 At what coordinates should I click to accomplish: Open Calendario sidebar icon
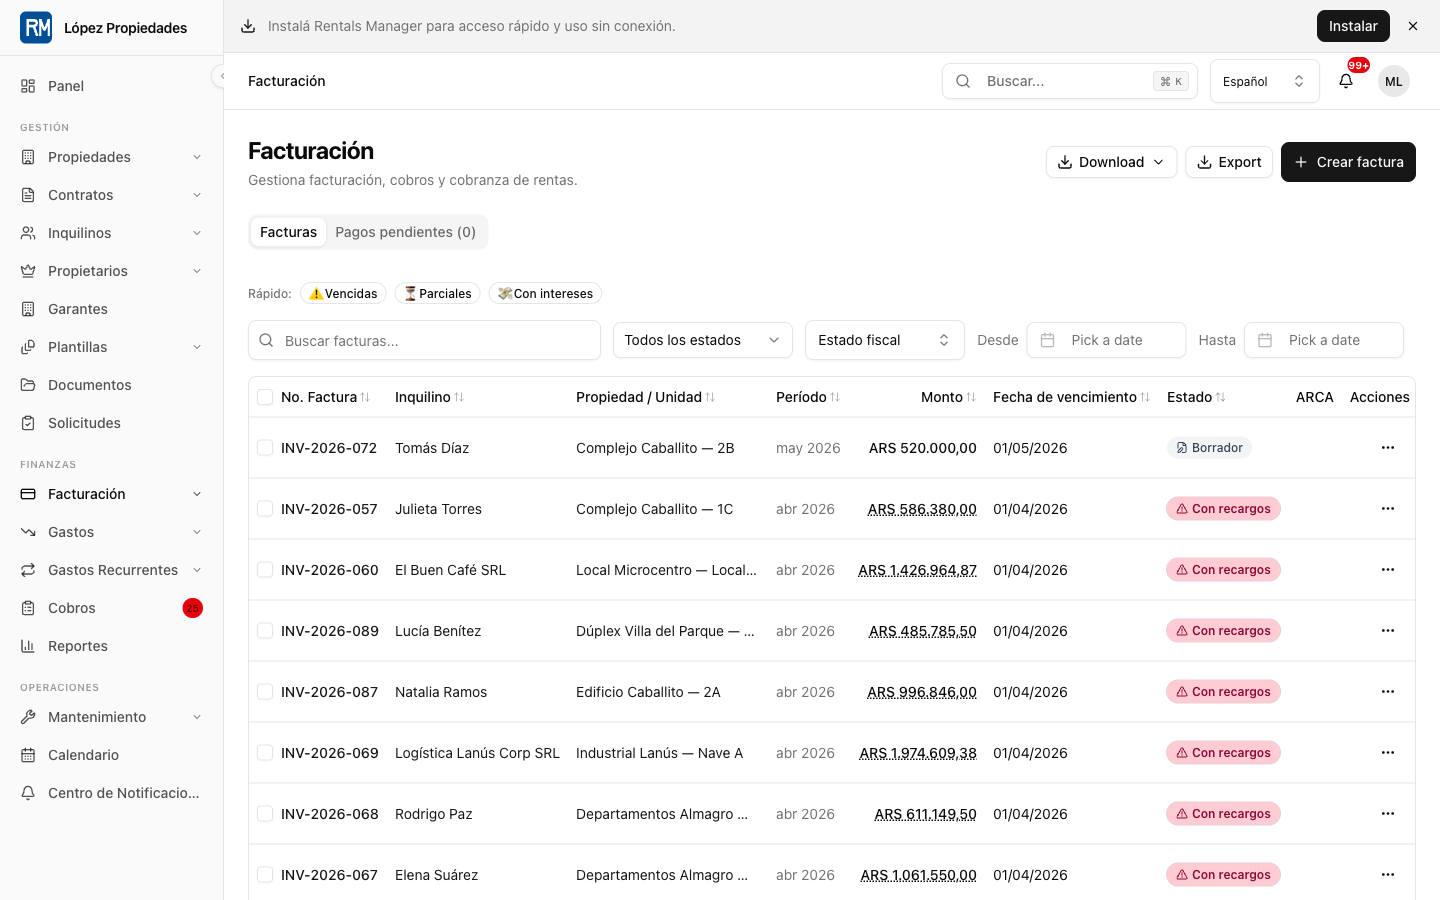[x=28, y=755]
